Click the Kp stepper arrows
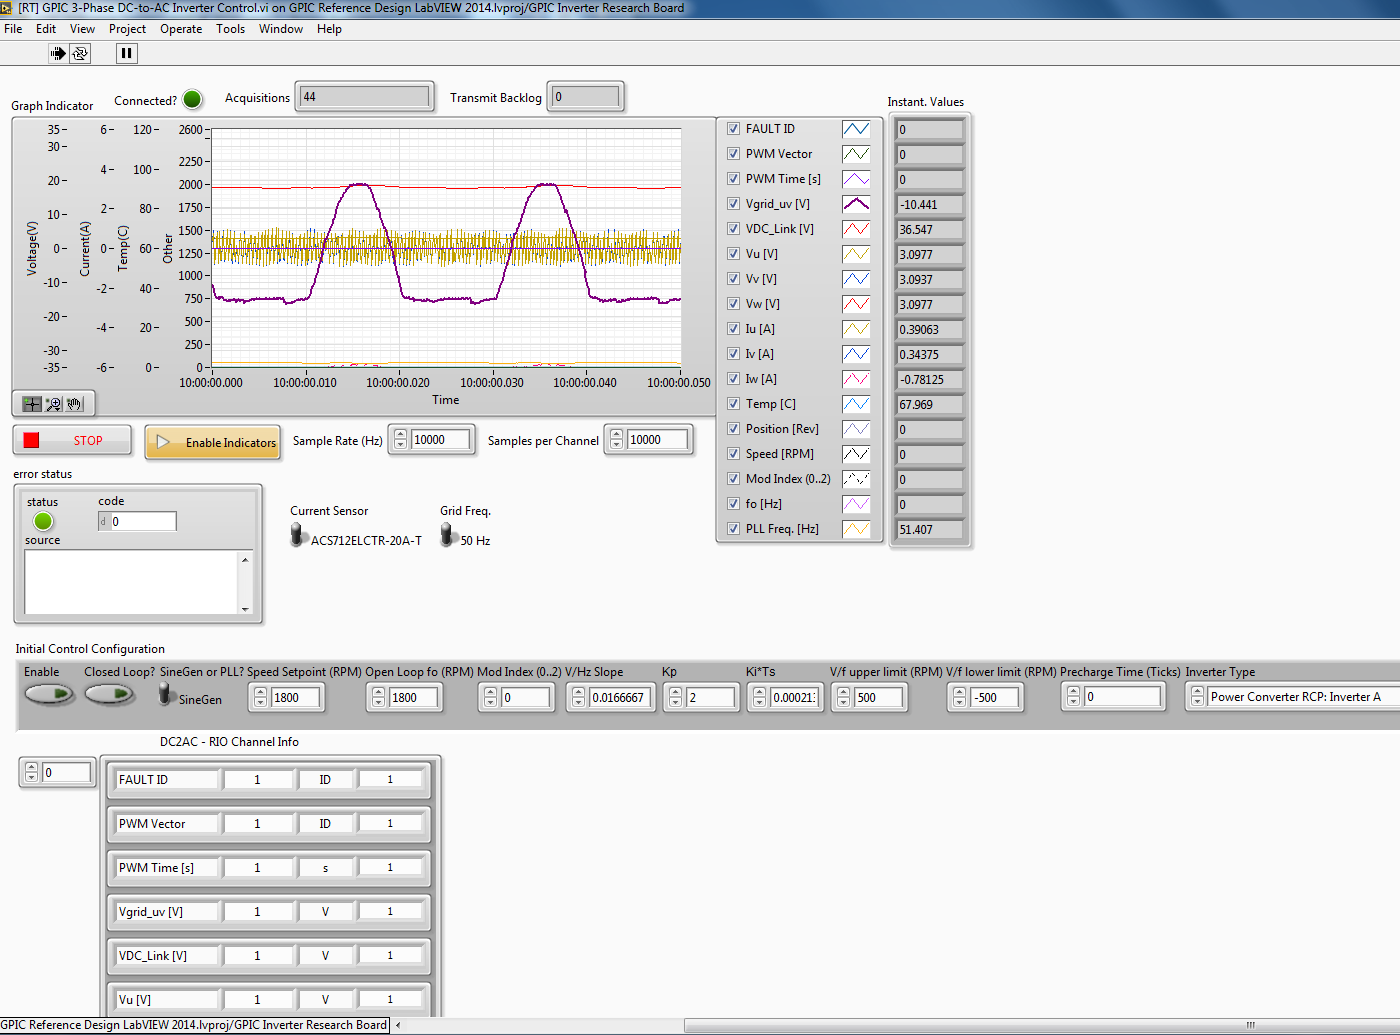Image resolution: width=1400 pixels, height=1035 pixels. 675,698
